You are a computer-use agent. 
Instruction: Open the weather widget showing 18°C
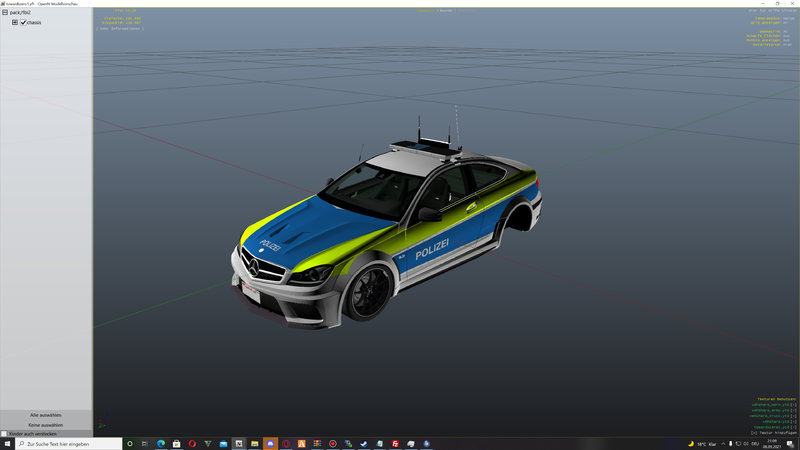[702, 444]
